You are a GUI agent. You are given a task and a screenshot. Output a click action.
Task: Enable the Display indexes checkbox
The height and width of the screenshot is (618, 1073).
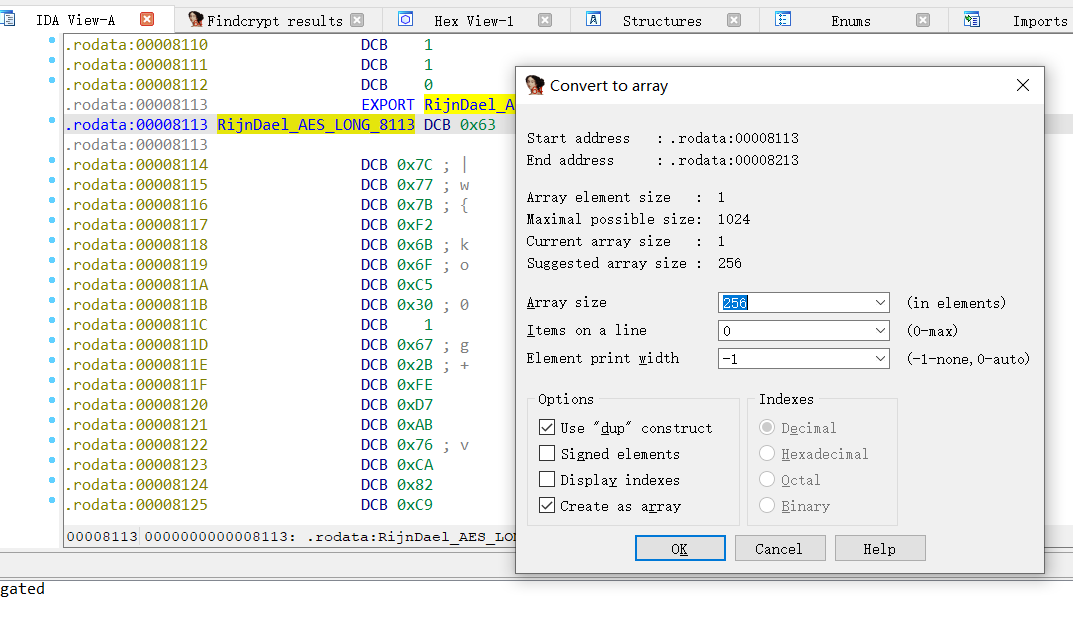pyautogui.click(x=547, y=480)
